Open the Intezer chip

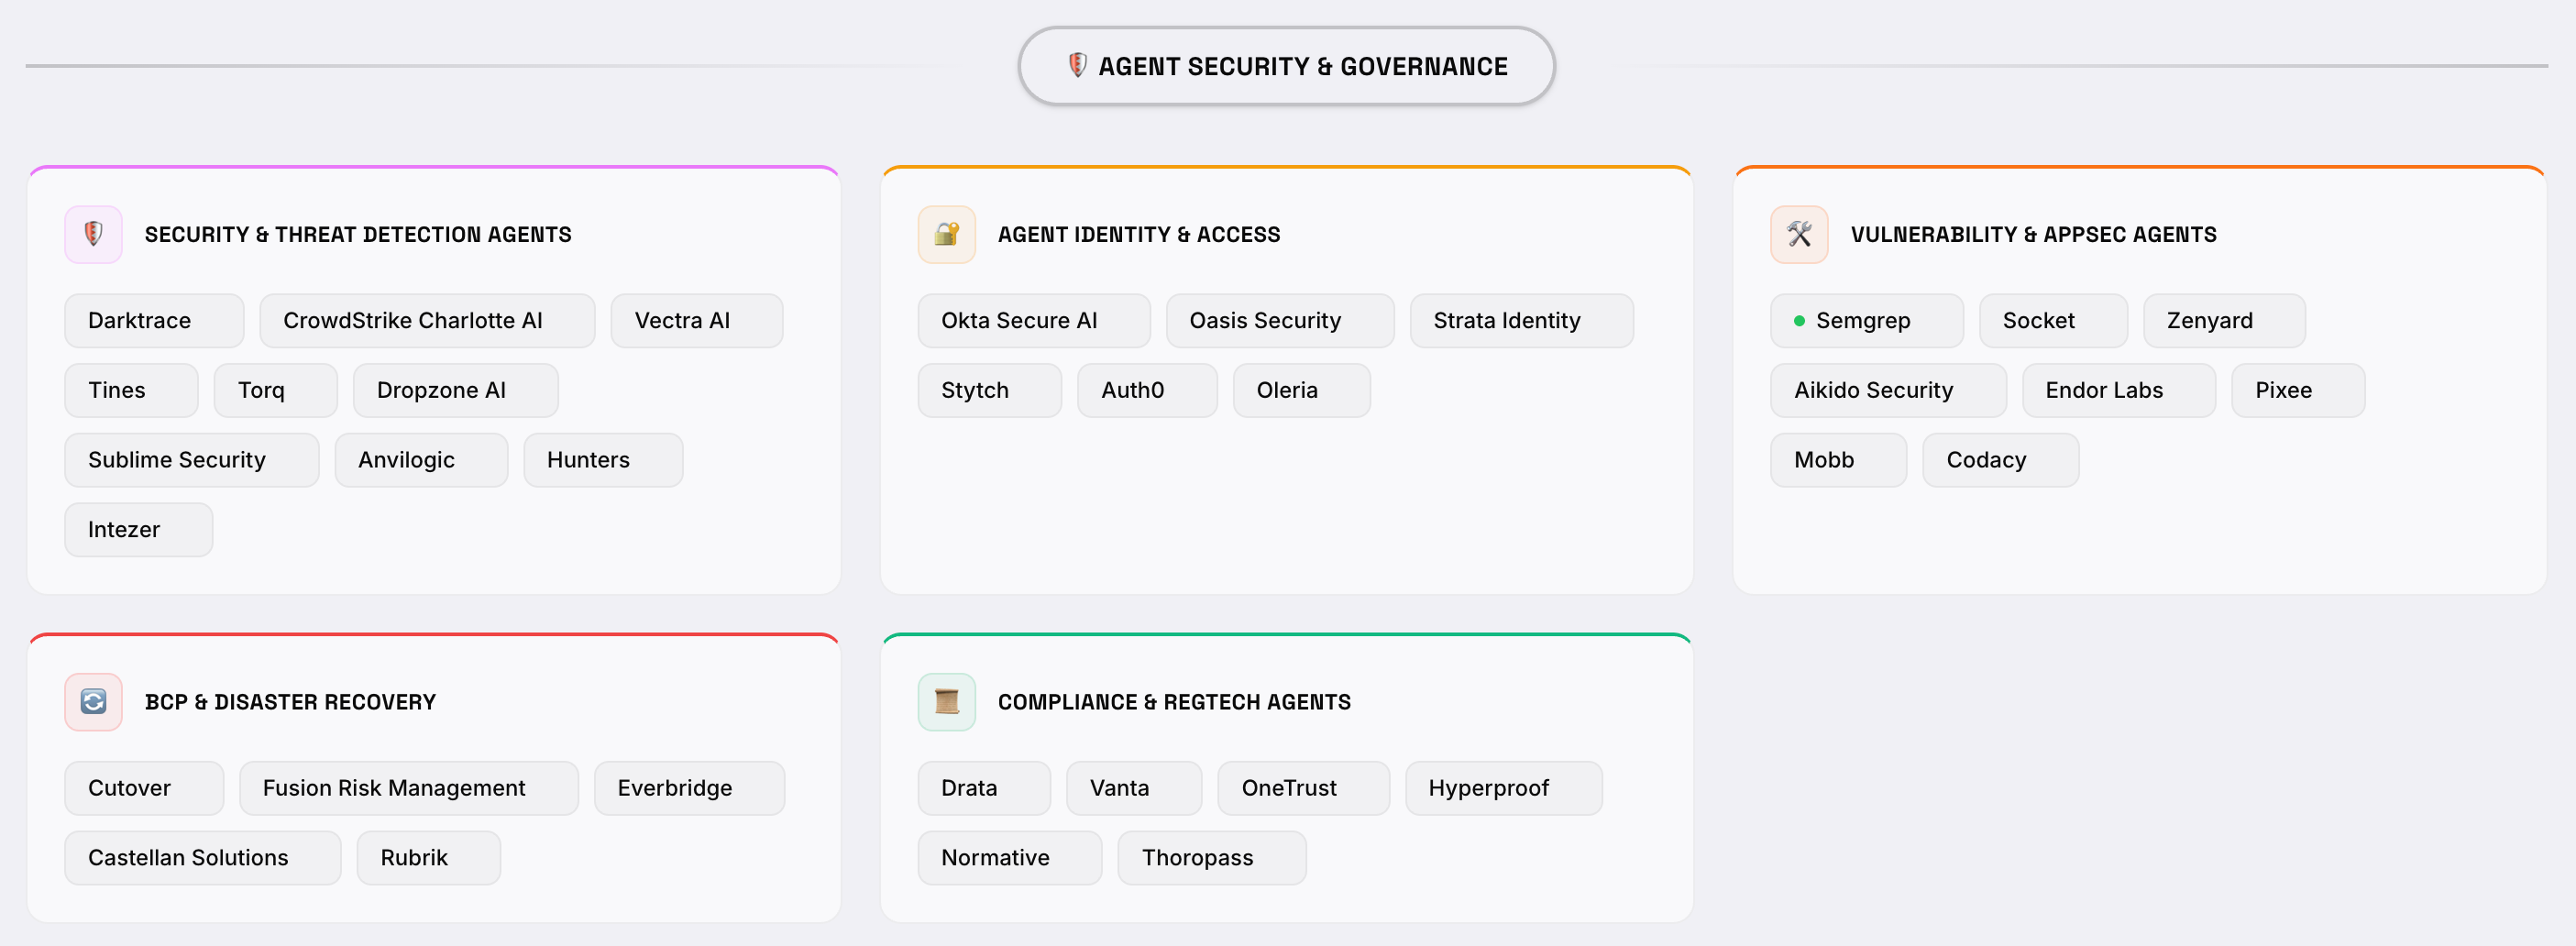[x=139, y=530]
